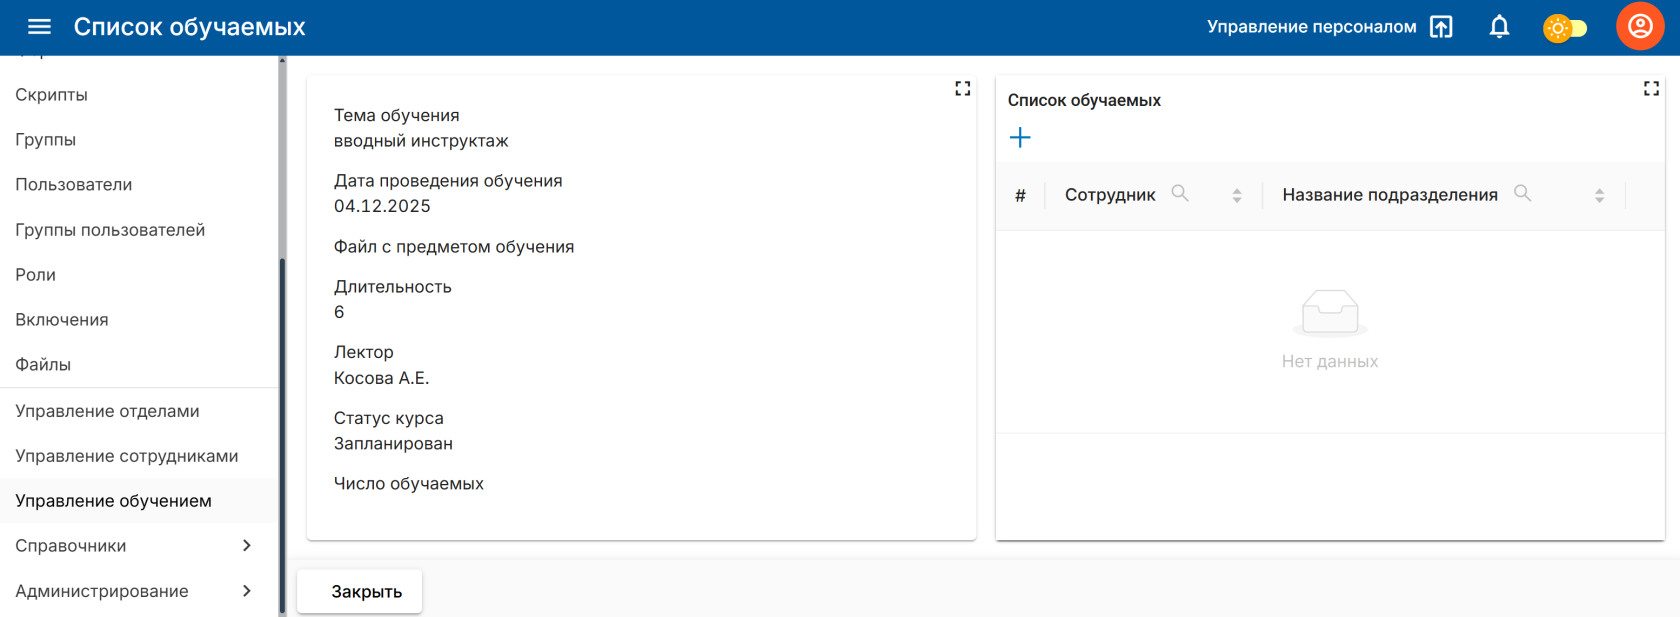
Task: Search by Сотрудник column magnifier icon
Action: [x=1180, y=193]
